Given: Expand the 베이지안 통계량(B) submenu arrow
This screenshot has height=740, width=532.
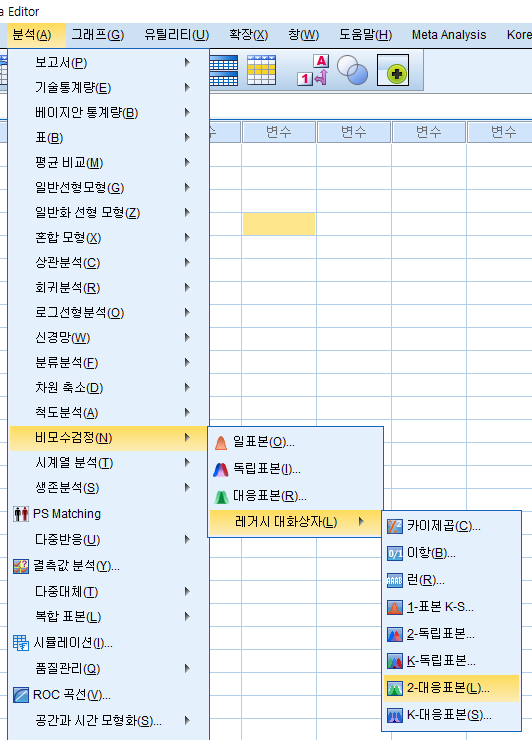Looking at the screenshot, I should (187, 112).
